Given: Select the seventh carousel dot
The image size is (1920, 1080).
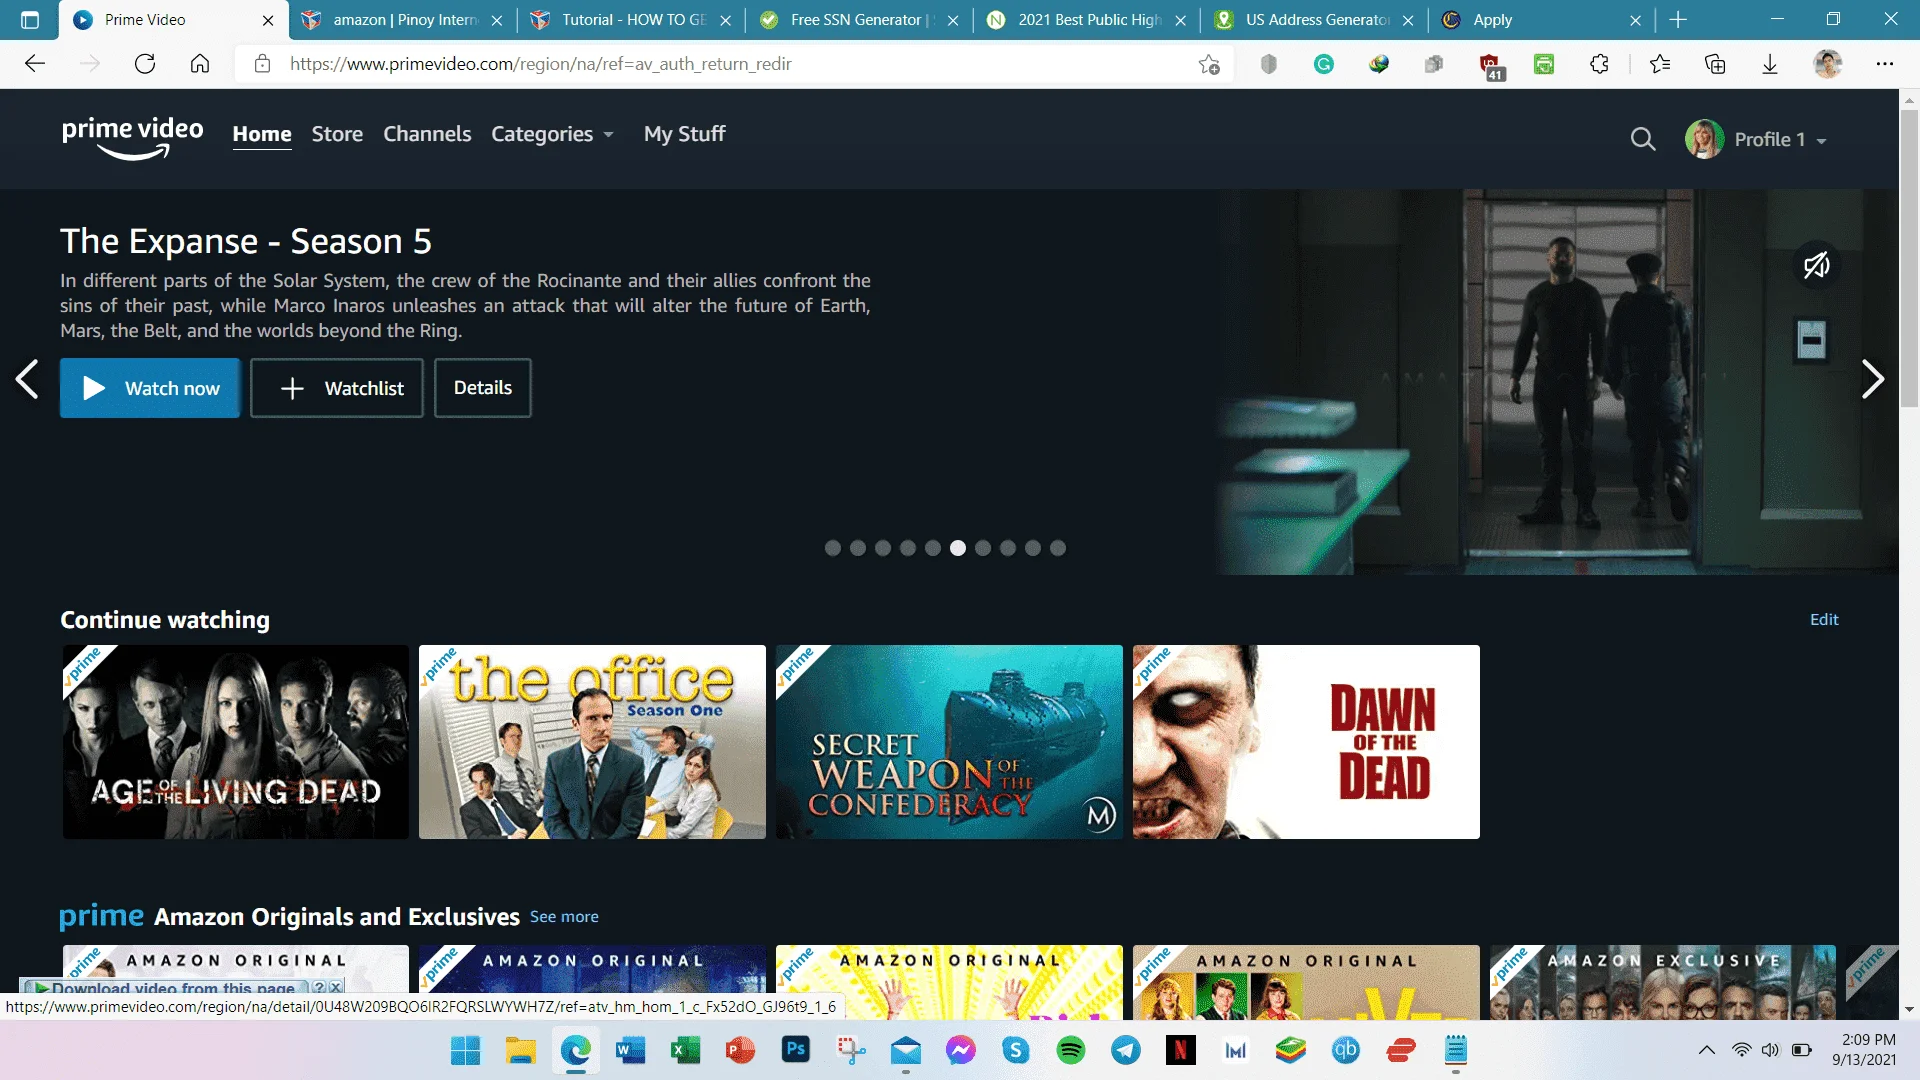Looking at the screenshot, I should [983, 548].
